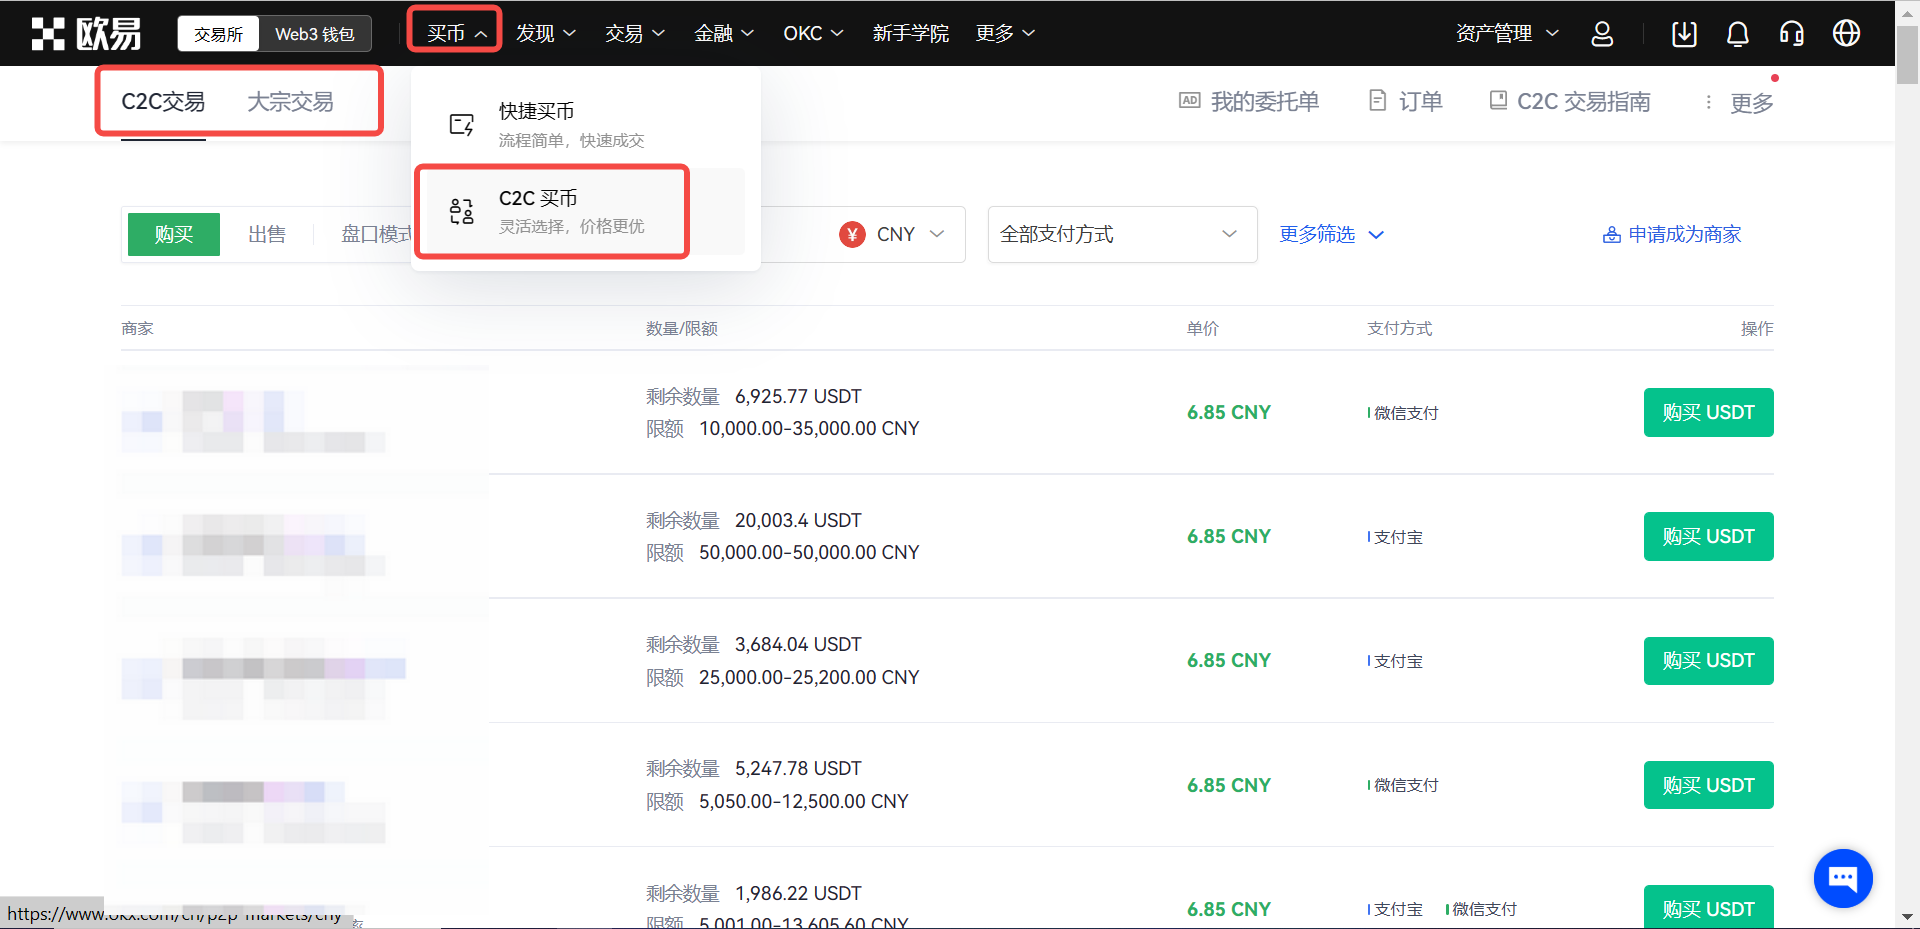Open the 资产管理 dropdown
Image resolution: width=1920 pixels, height=929 pixels.
[x=1507, y=34]
